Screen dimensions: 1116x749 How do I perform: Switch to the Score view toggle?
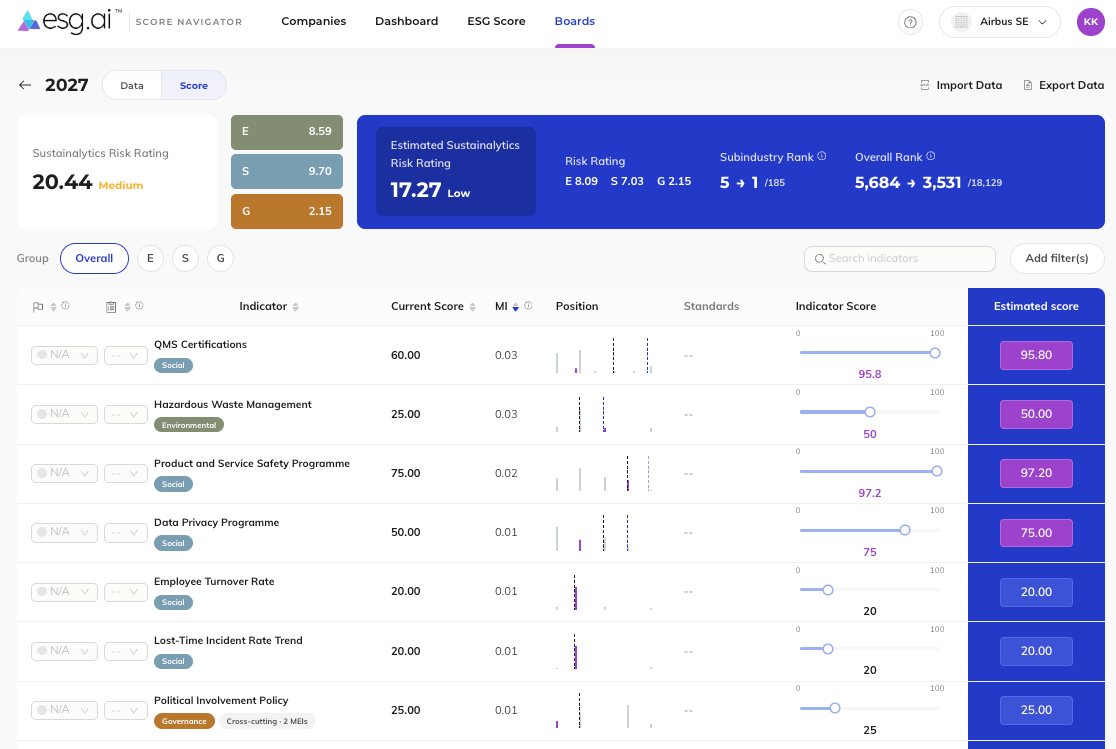(x=194, y=85)
